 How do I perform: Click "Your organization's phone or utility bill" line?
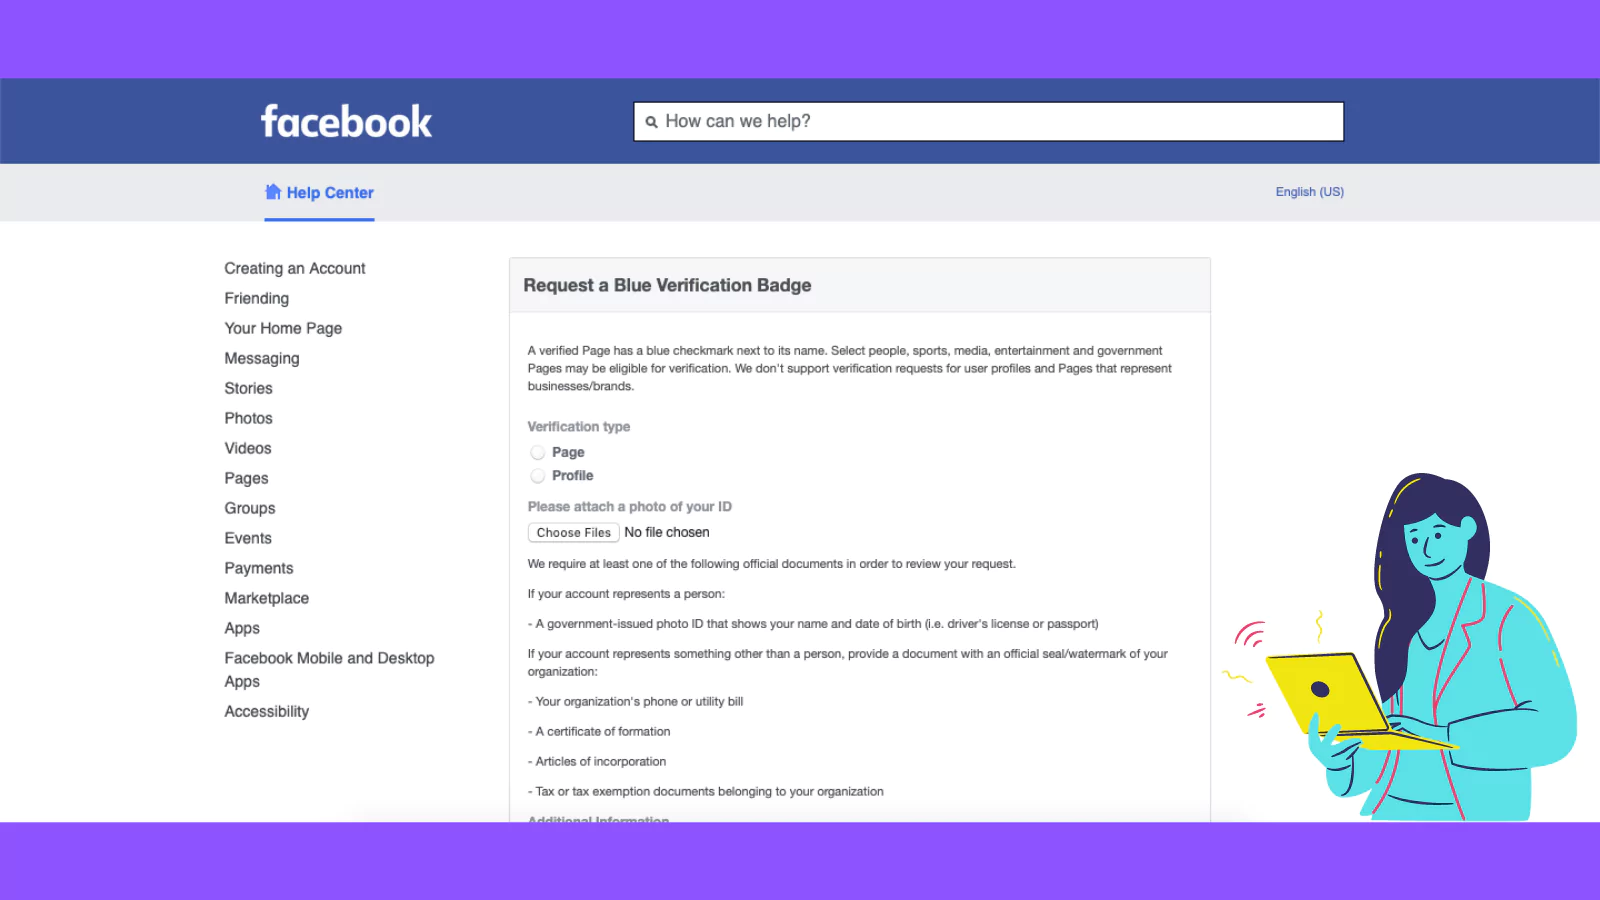click(x=636, y=702)
